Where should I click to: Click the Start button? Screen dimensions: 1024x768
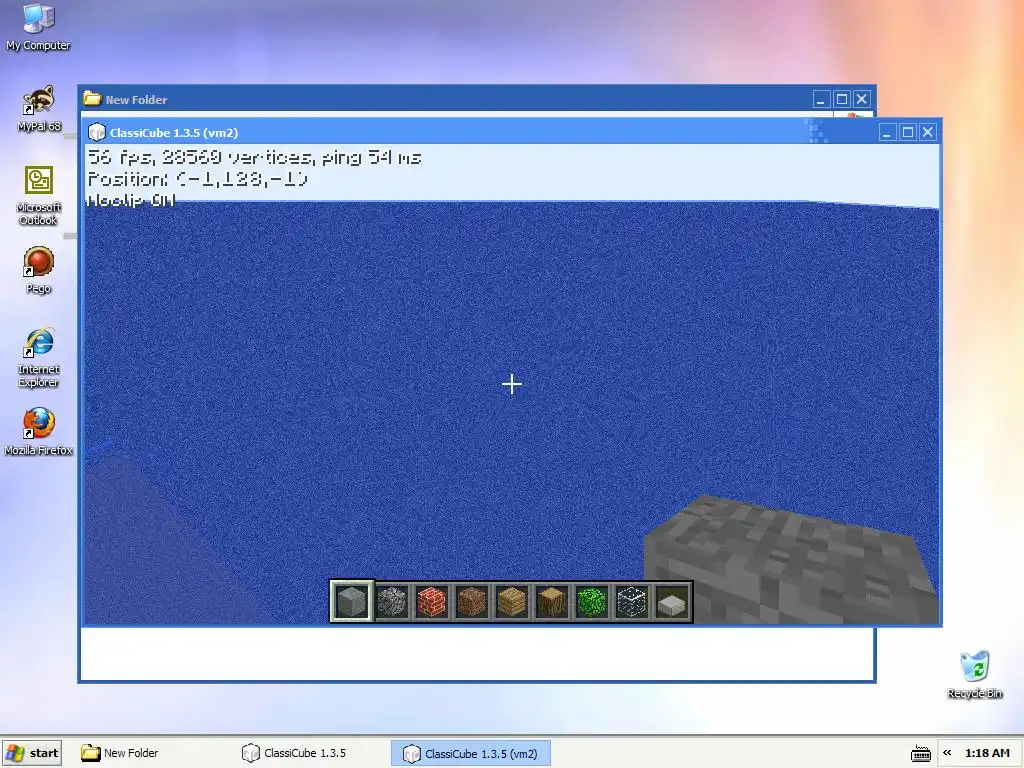coord(32,753)
